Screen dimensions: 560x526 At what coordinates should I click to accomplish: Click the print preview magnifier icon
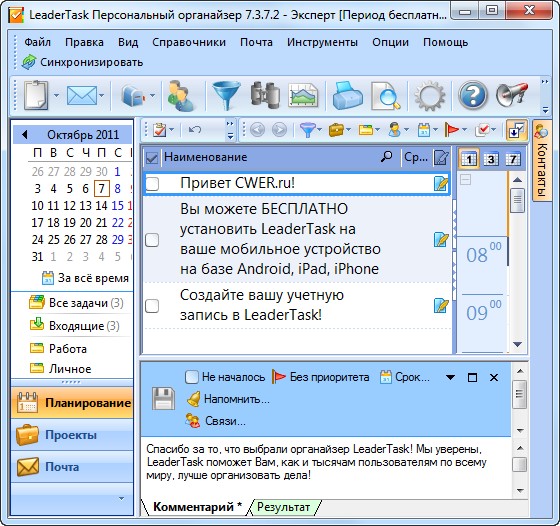tap(385, 96)
